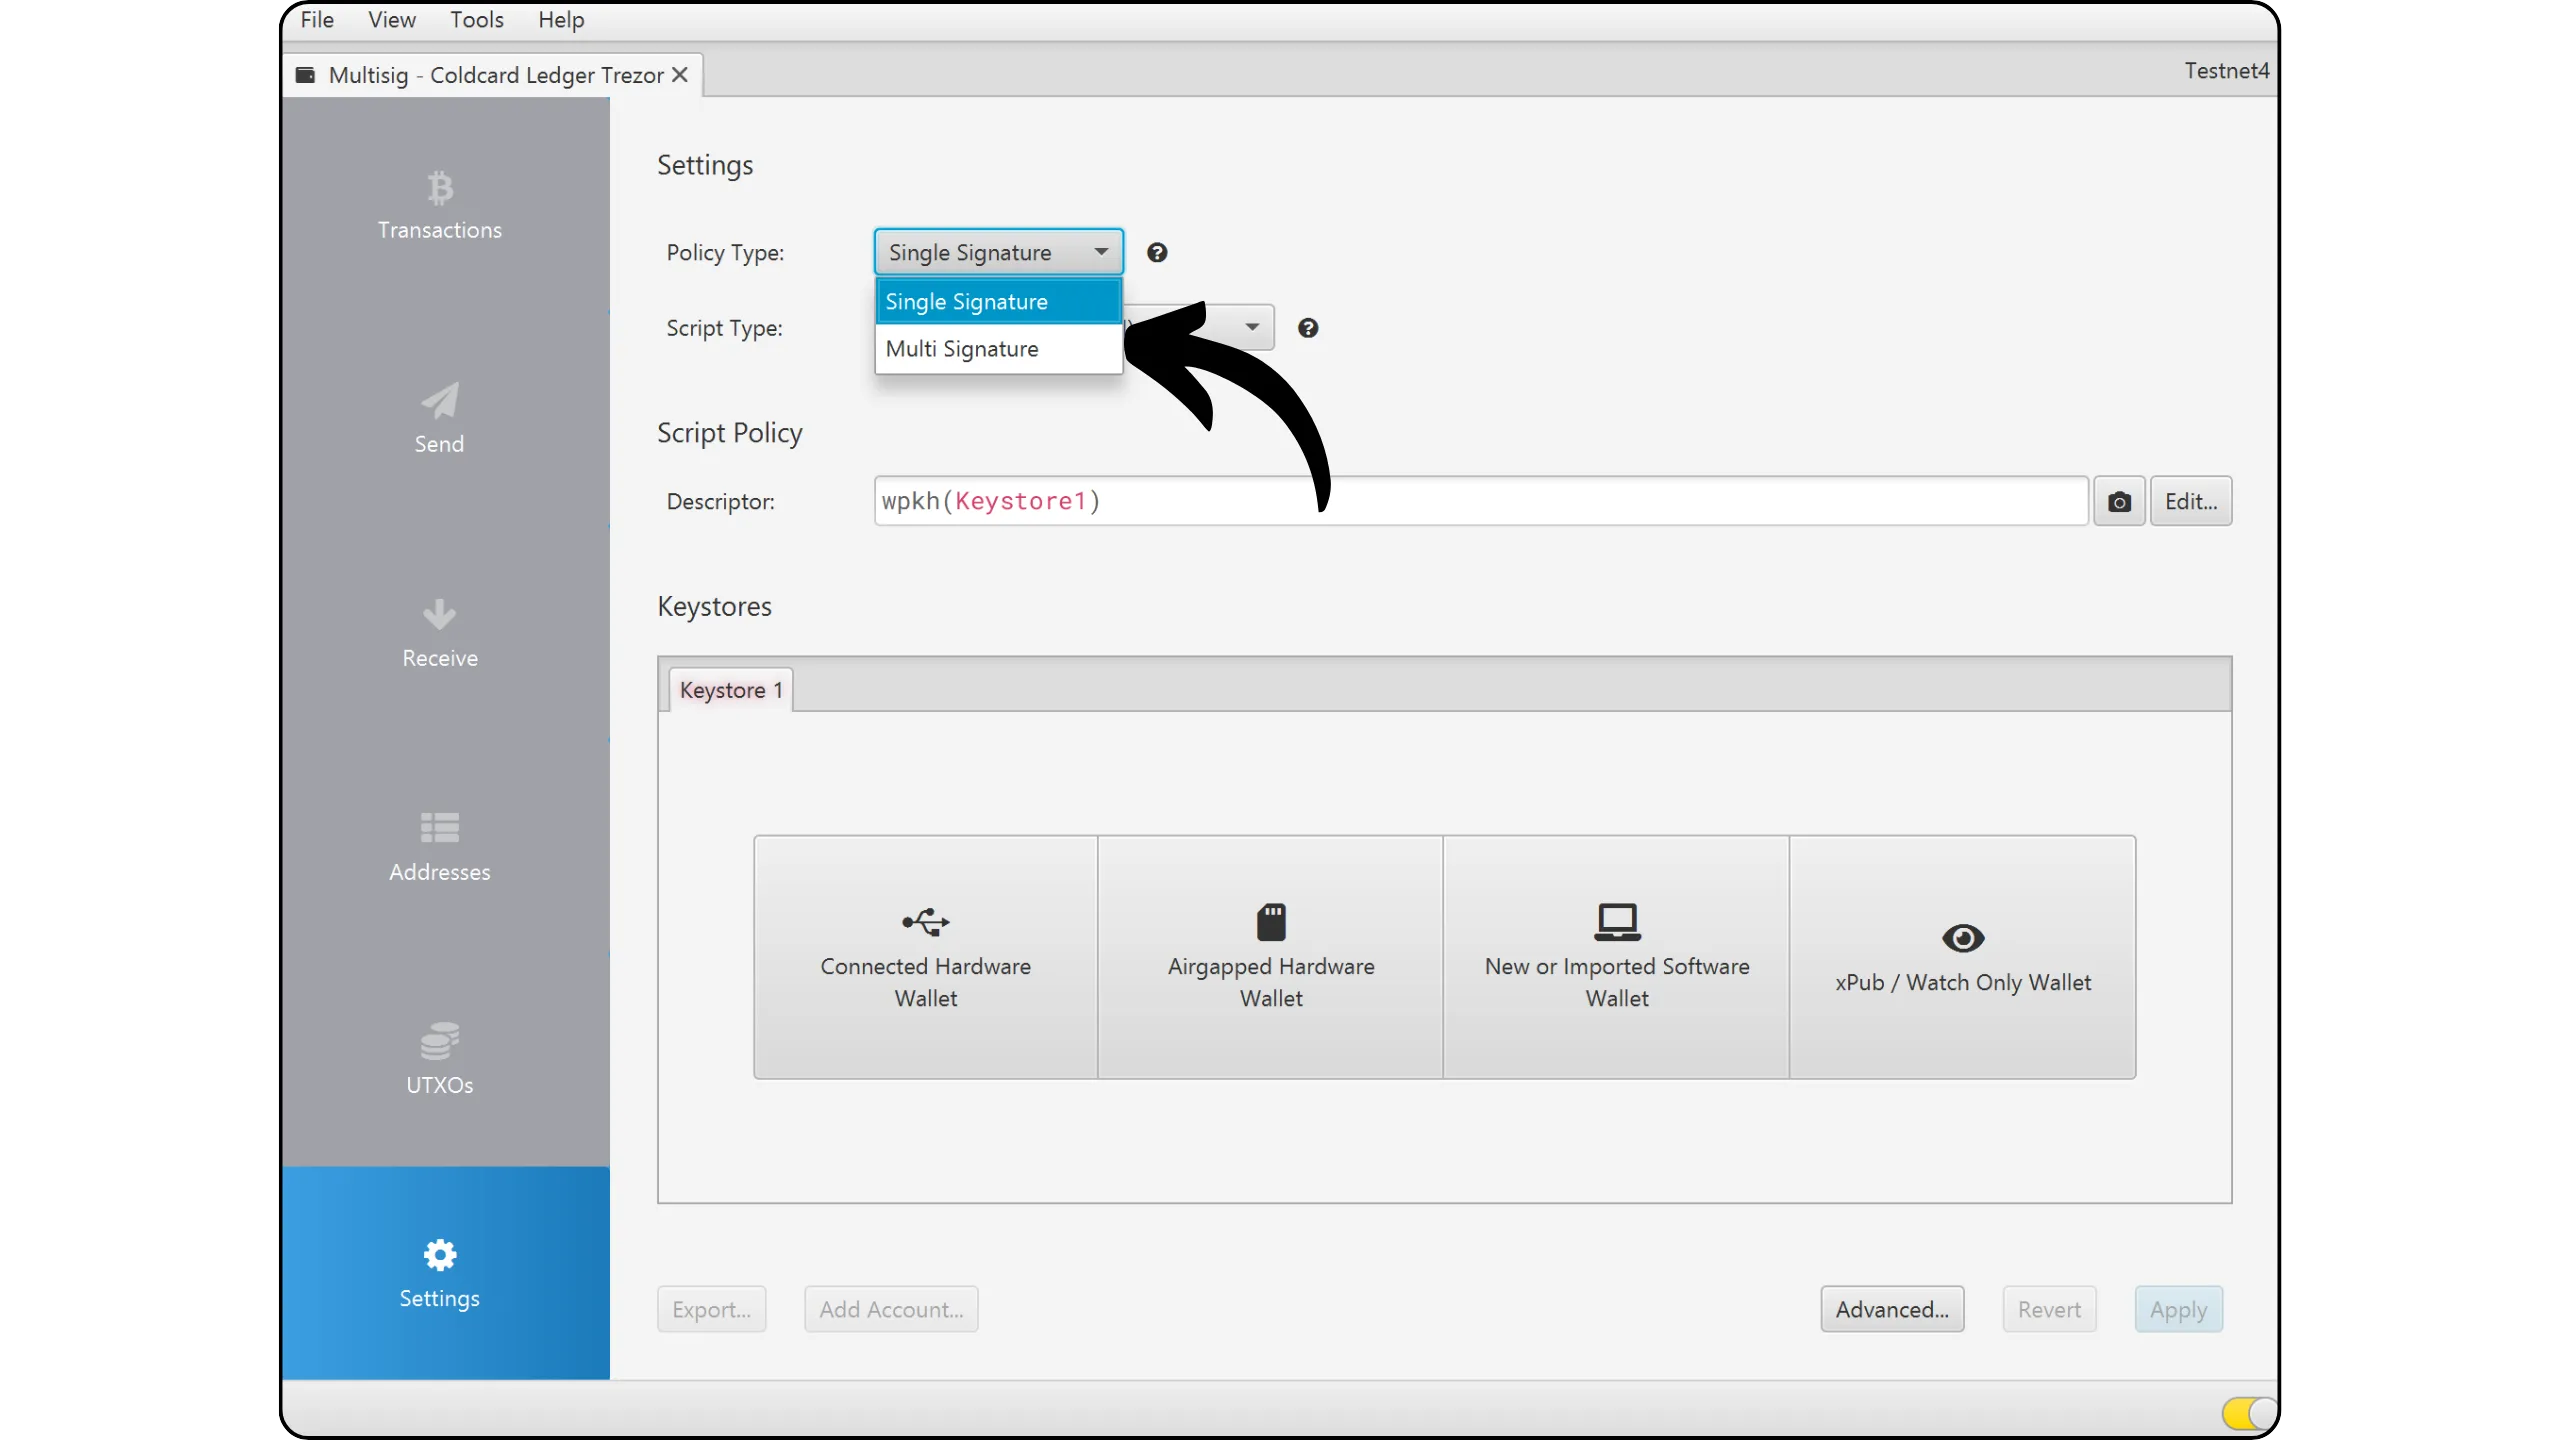The width and height of the screenshot is (2560, 1440).
Task: Expand the Script Type dropdown arrow
Action: (1251, 327)
